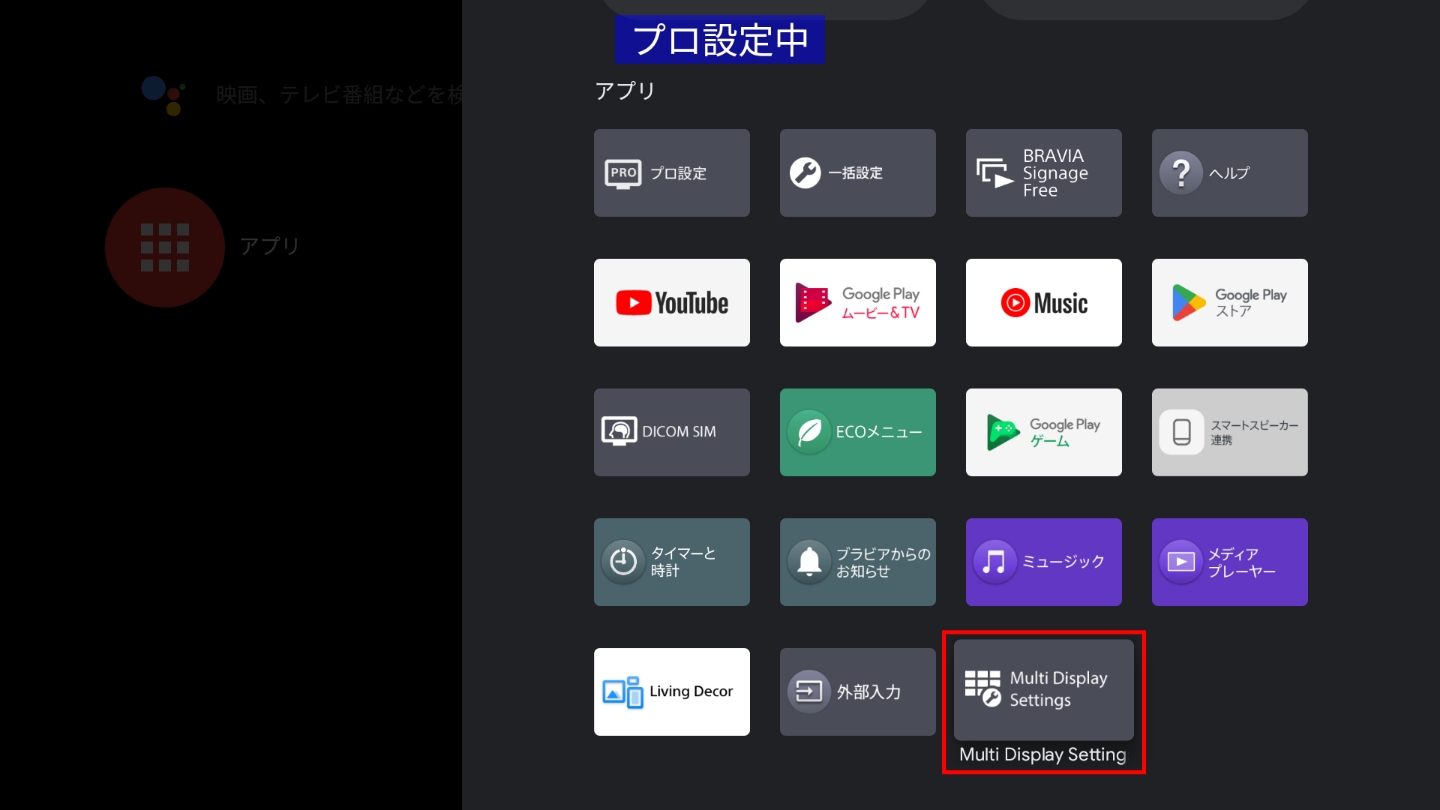The width and height of the screenshot is (1440, 810).
Task: Open ブラビアからのお知らせ notifications
Action: 857,562
